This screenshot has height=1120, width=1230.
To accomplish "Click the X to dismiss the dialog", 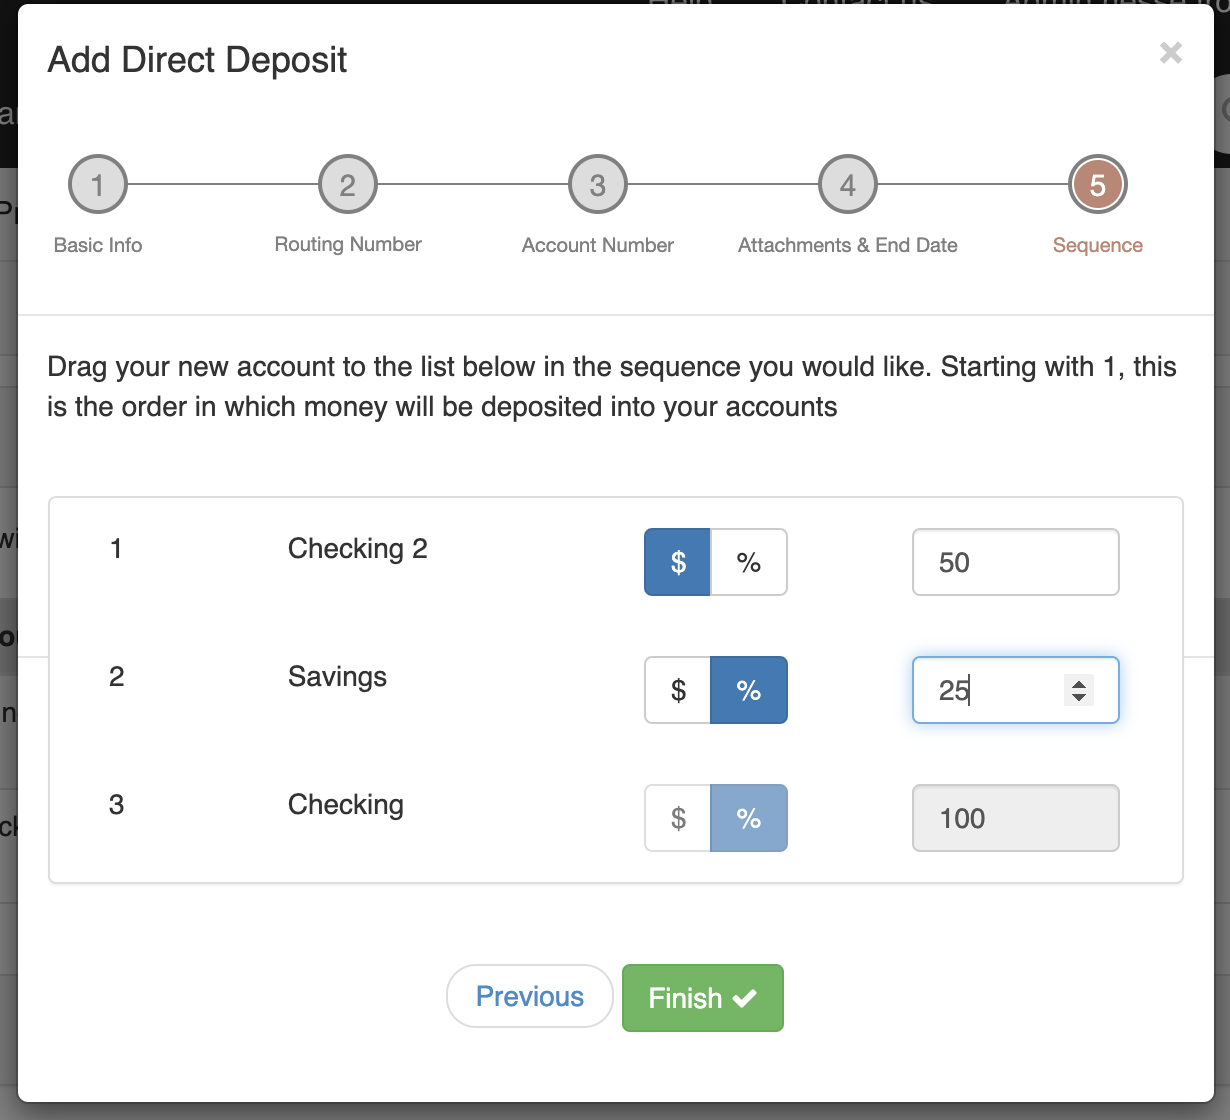I will [x=1171, y=53].
